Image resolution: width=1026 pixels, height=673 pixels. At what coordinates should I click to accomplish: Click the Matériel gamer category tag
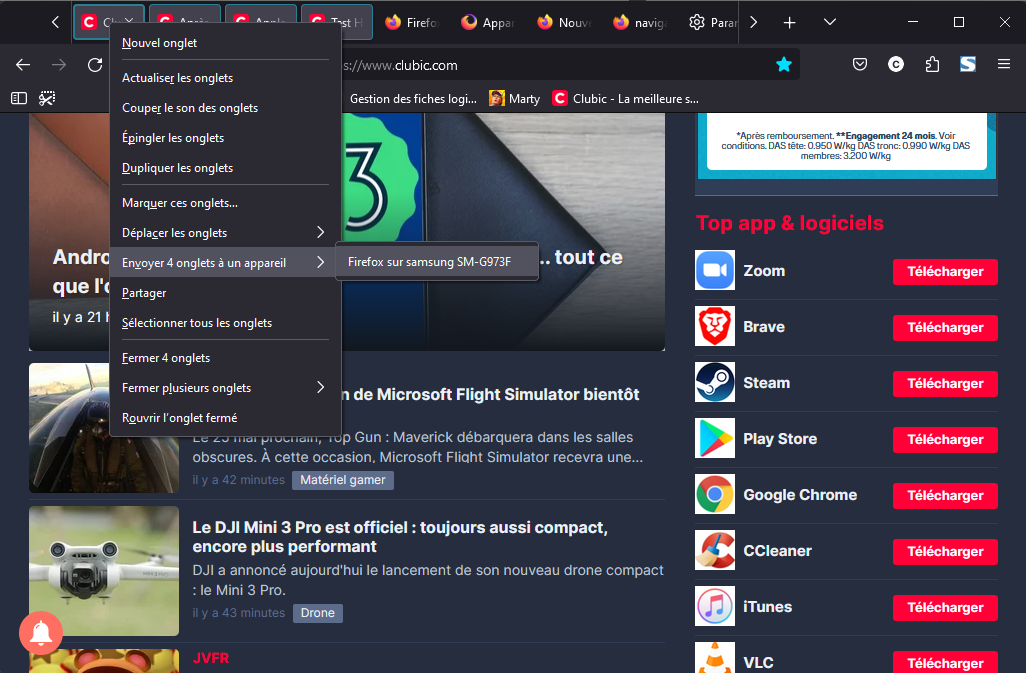(342, 480)
